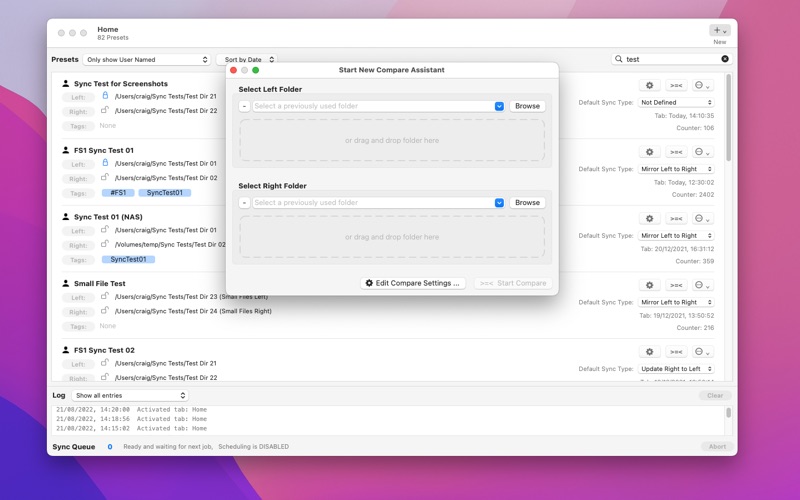Click the Small File Test preset title
Screen dimensions: 800x500
[99, 283]
